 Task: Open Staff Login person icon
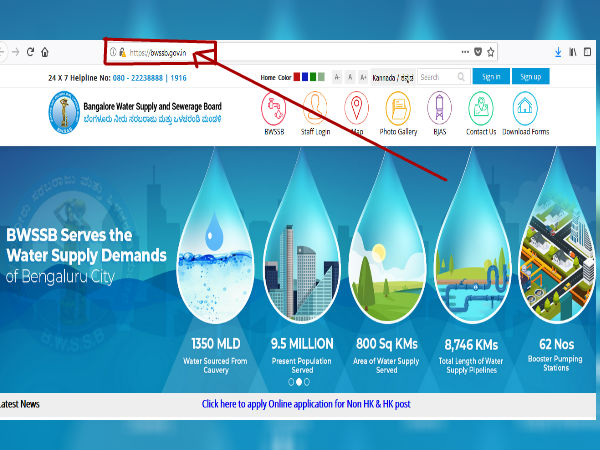[315, 108]
